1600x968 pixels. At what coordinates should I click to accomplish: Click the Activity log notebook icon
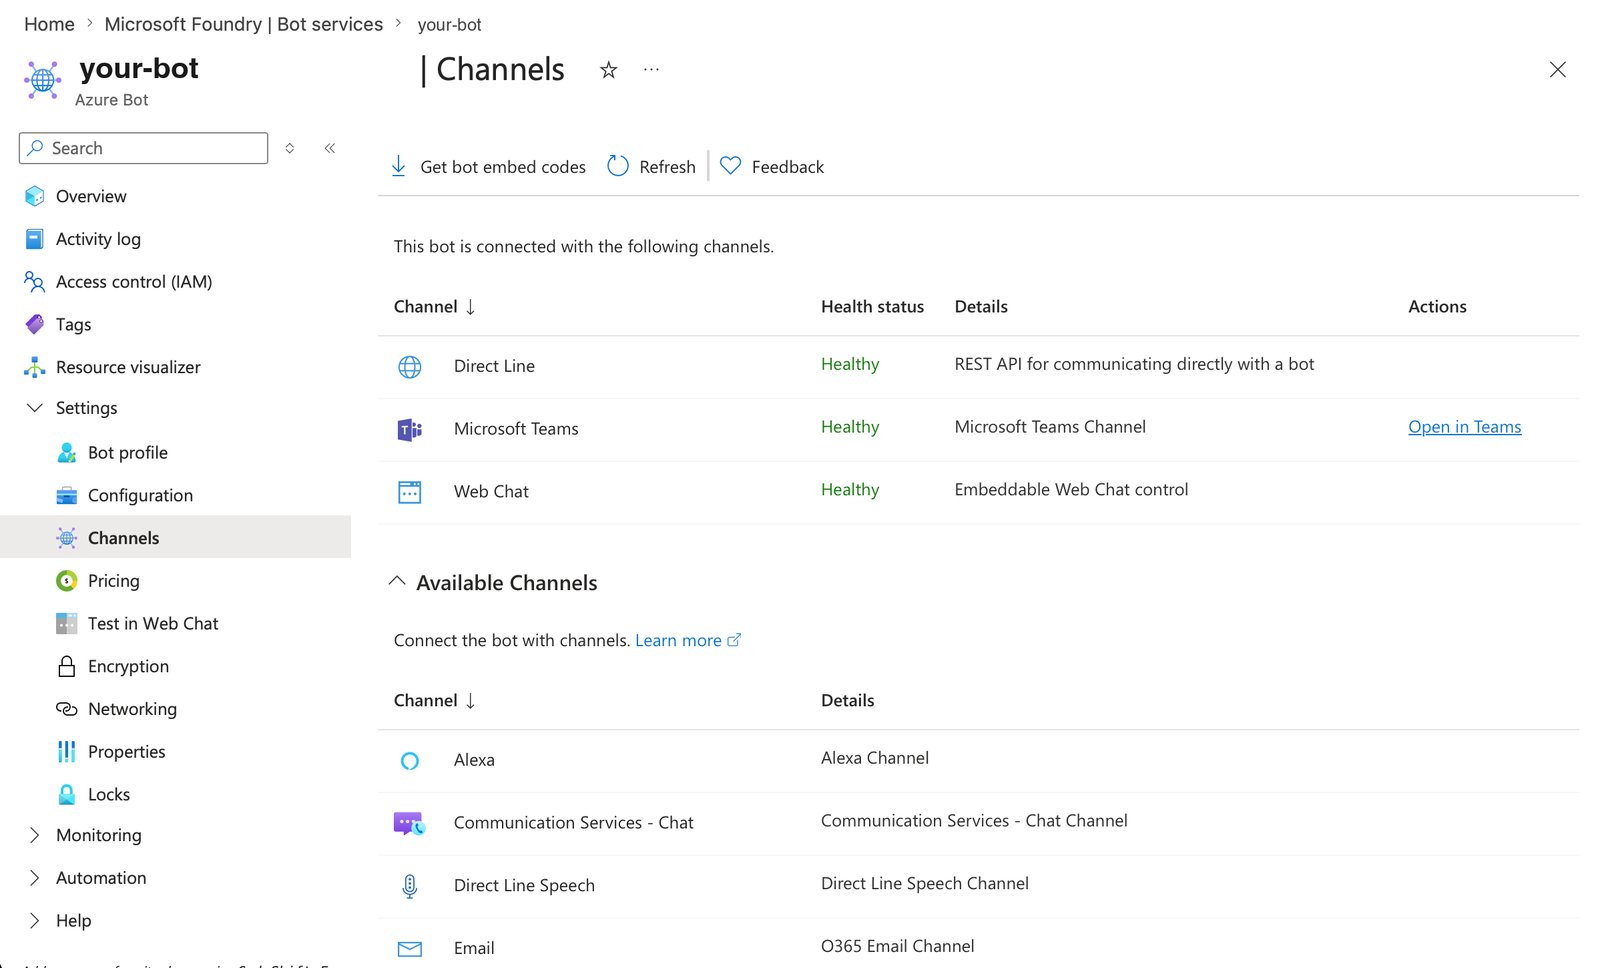coord(35,239)
